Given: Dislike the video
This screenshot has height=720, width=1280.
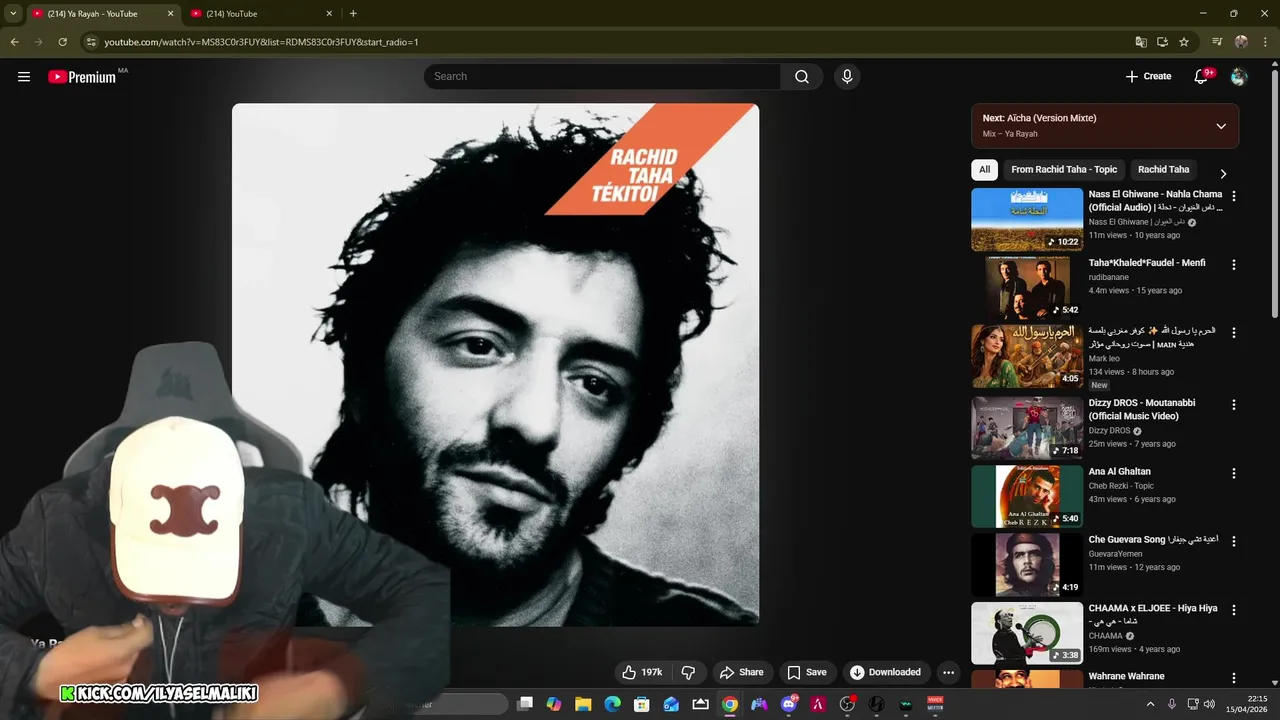Looking at the screenshot, I should pyautogui.click(x=688, y=672).
